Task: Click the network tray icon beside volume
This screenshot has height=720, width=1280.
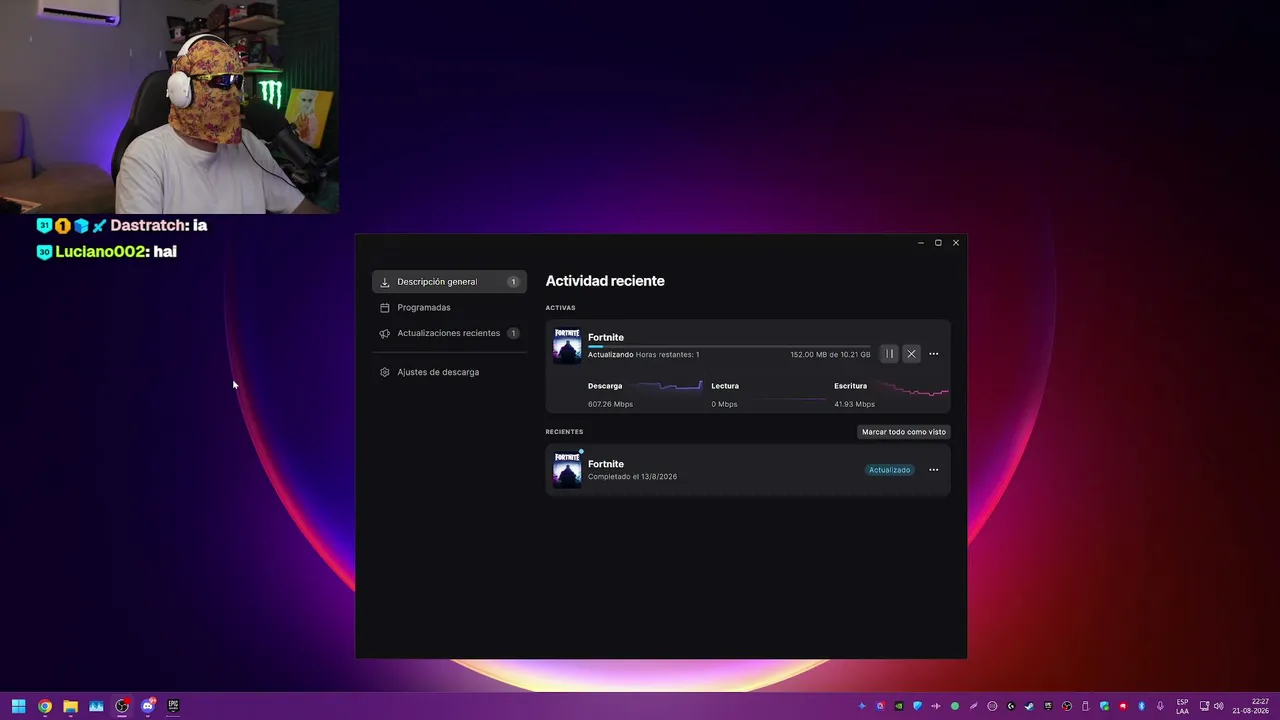Action: (x=1204, y=706)
